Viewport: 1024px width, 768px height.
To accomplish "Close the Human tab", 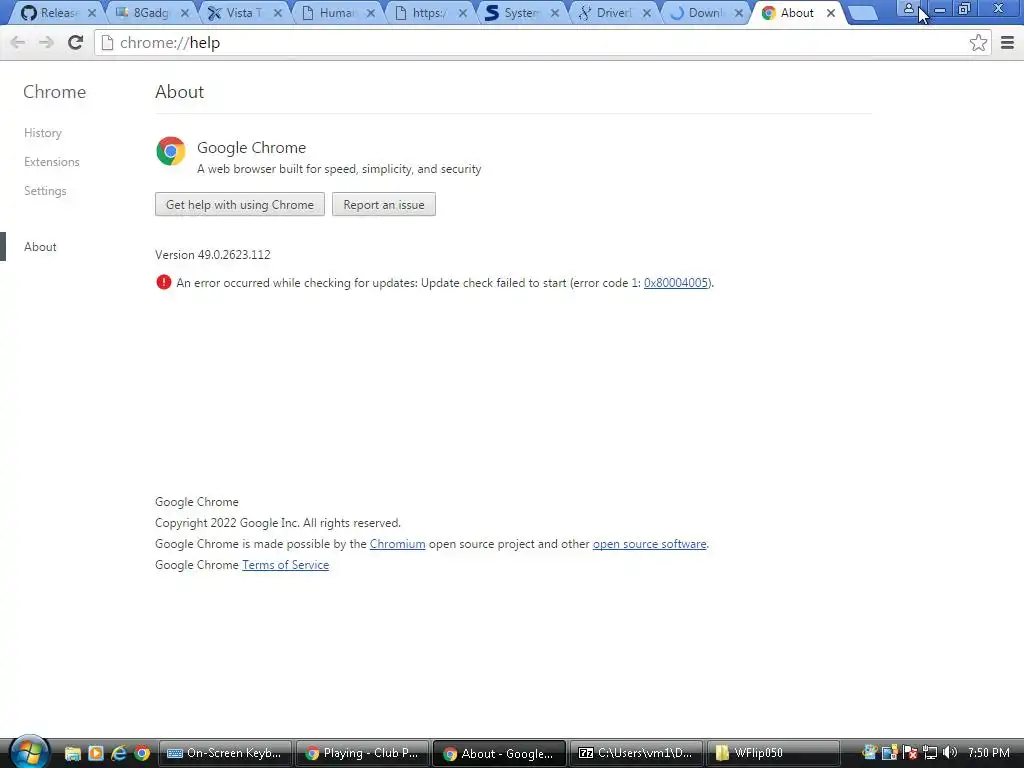I will point(370,13).
